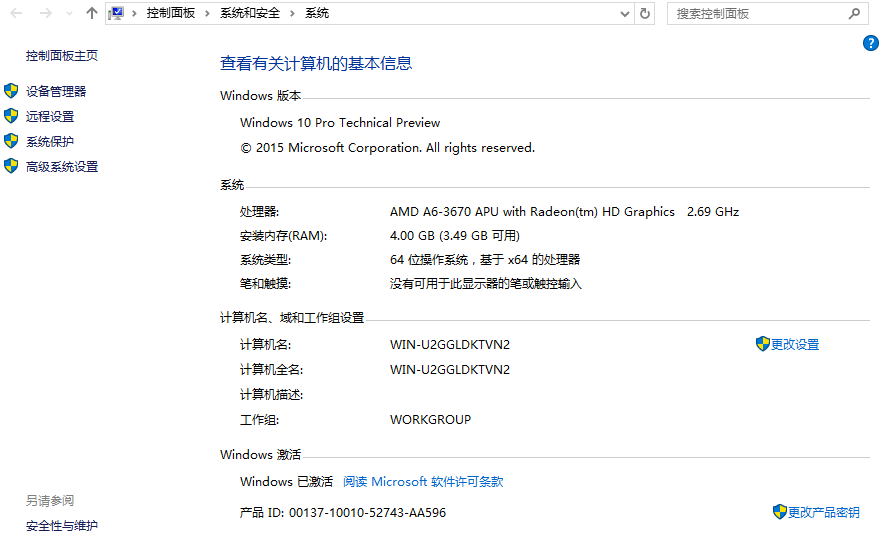
Task: Click RAM value 4.00 GB (3.49 GB 可用)
Action: coord(455,236)
